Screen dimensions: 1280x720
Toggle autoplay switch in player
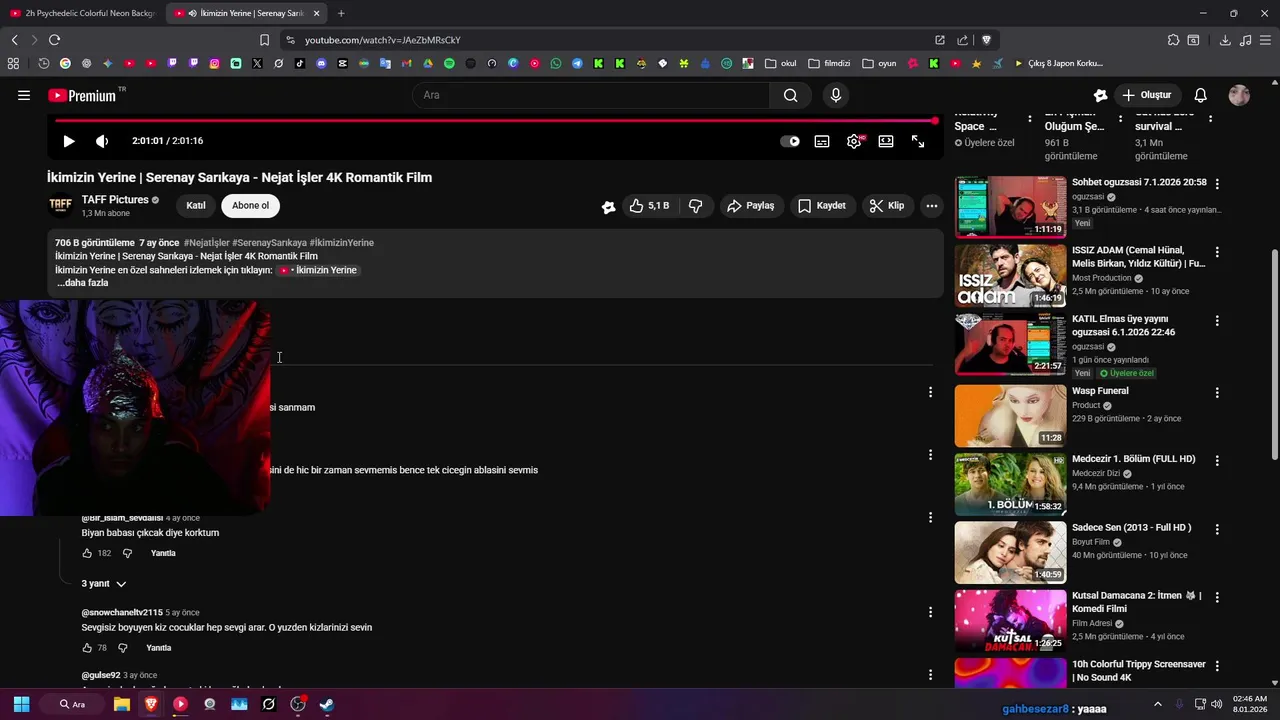(790, 141)
